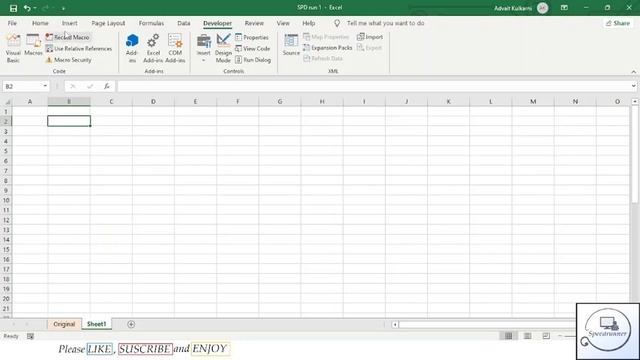The image size is (640, 360).
Task: Open Ribbon Display Options
Action: coord(564,8)
